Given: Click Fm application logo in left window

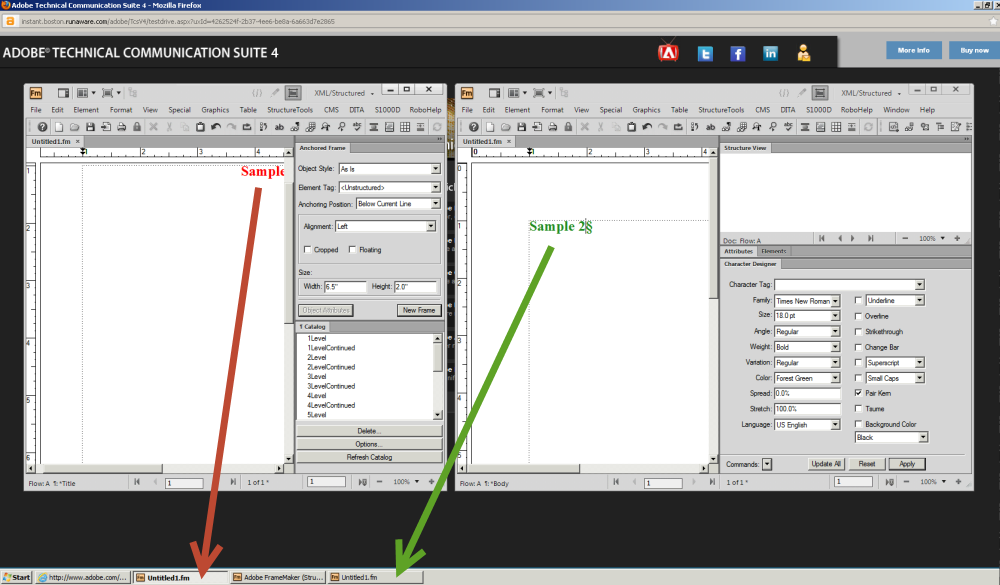Looking at the screenshot, I should (36, 93).
